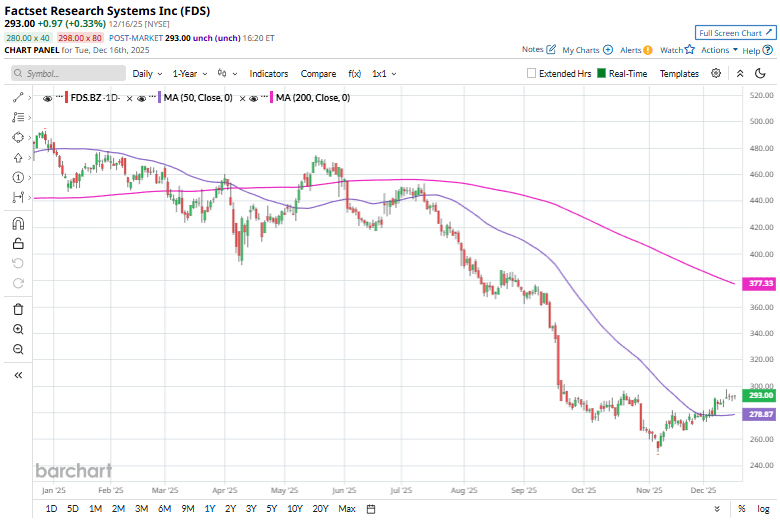Toggle the Real-Time checkbox
Image resolution: width=780 pixels, height=521 pixels.
point(602,73)
